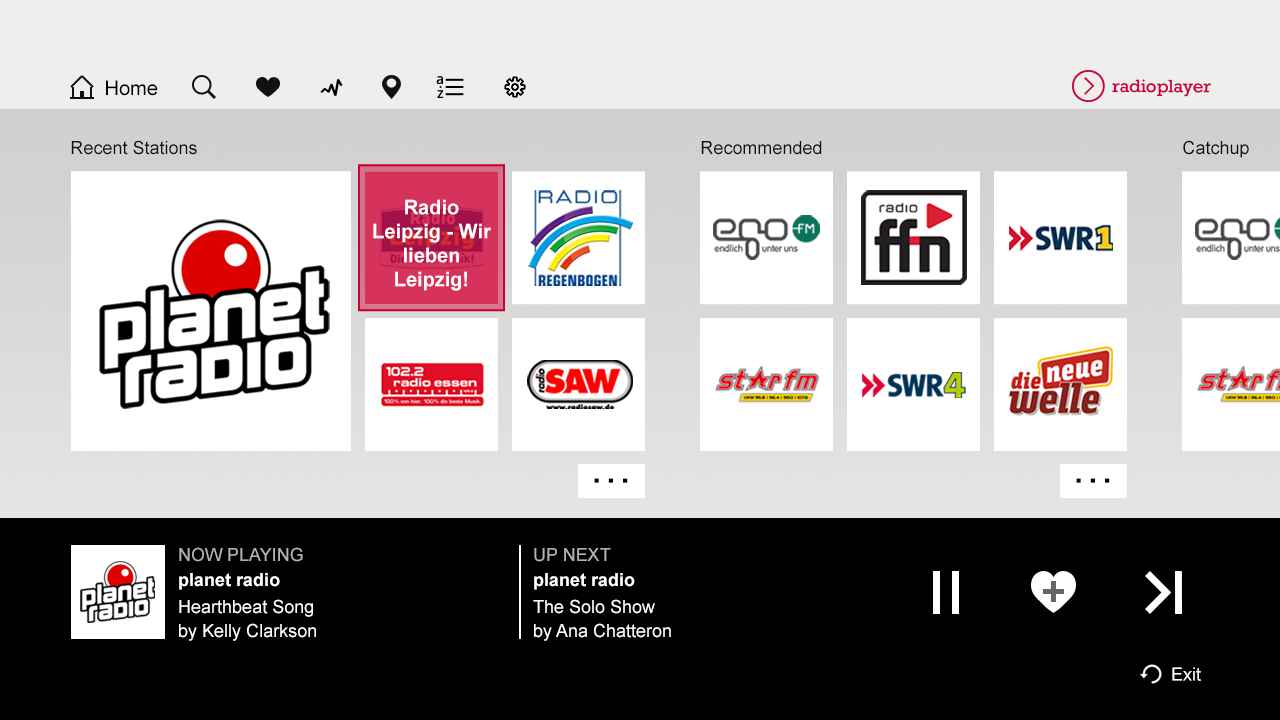Skip to the next track
The height and width of the screenshot is (720, 1280).
click(x=1164, y=592)
